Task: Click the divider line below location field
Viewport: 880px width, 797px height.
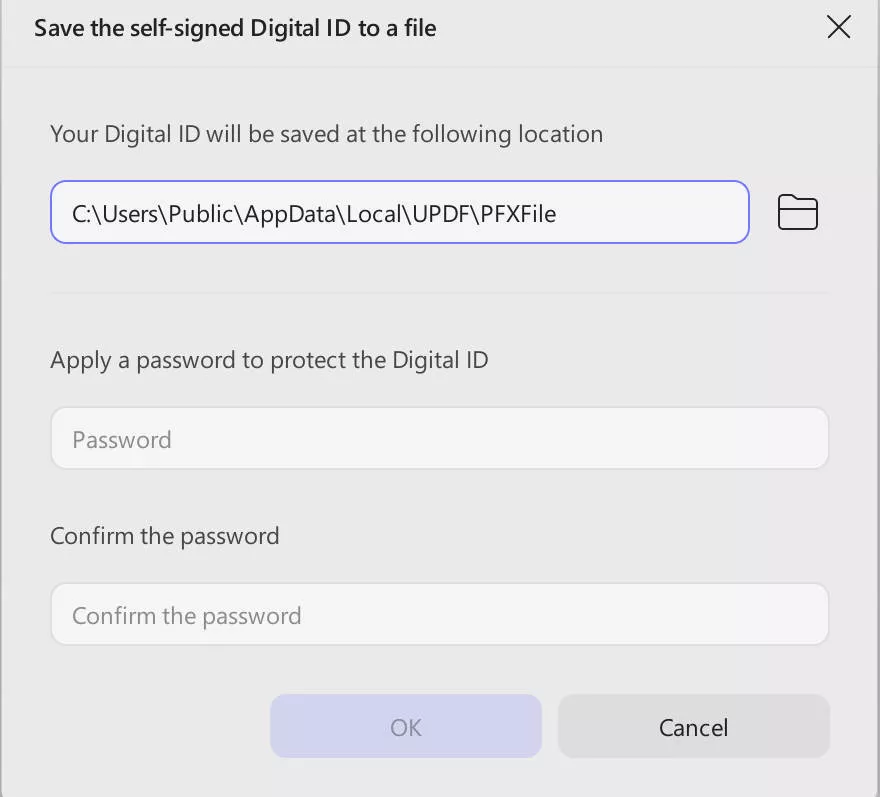Action: (440, 293)
